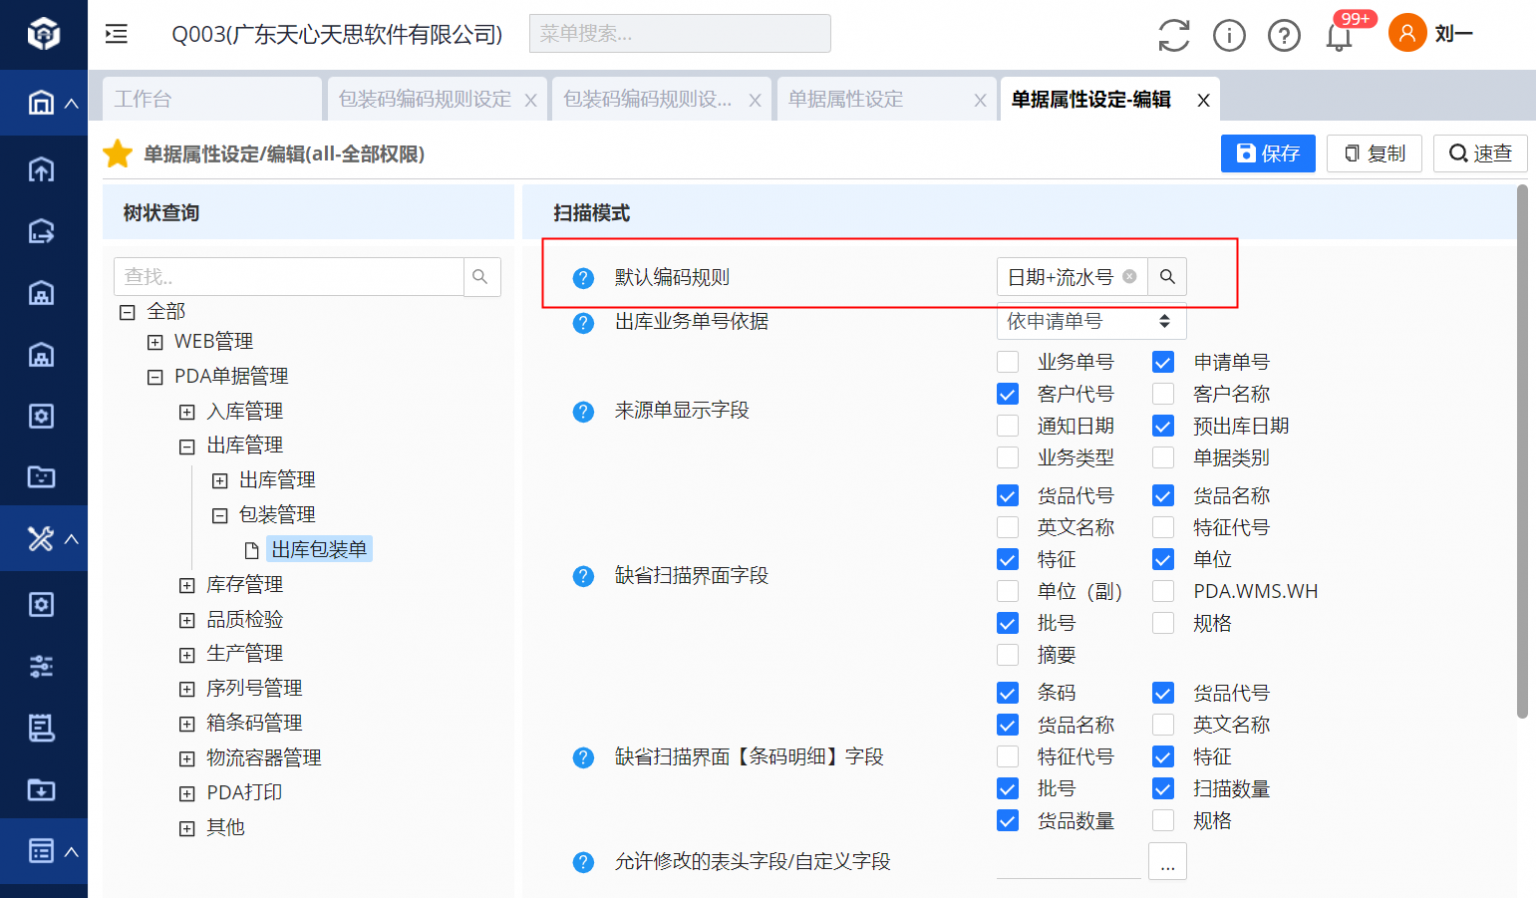Open notifications bell with 99+ badge
Viewport: 1536px width, 898px height.
1339,36
